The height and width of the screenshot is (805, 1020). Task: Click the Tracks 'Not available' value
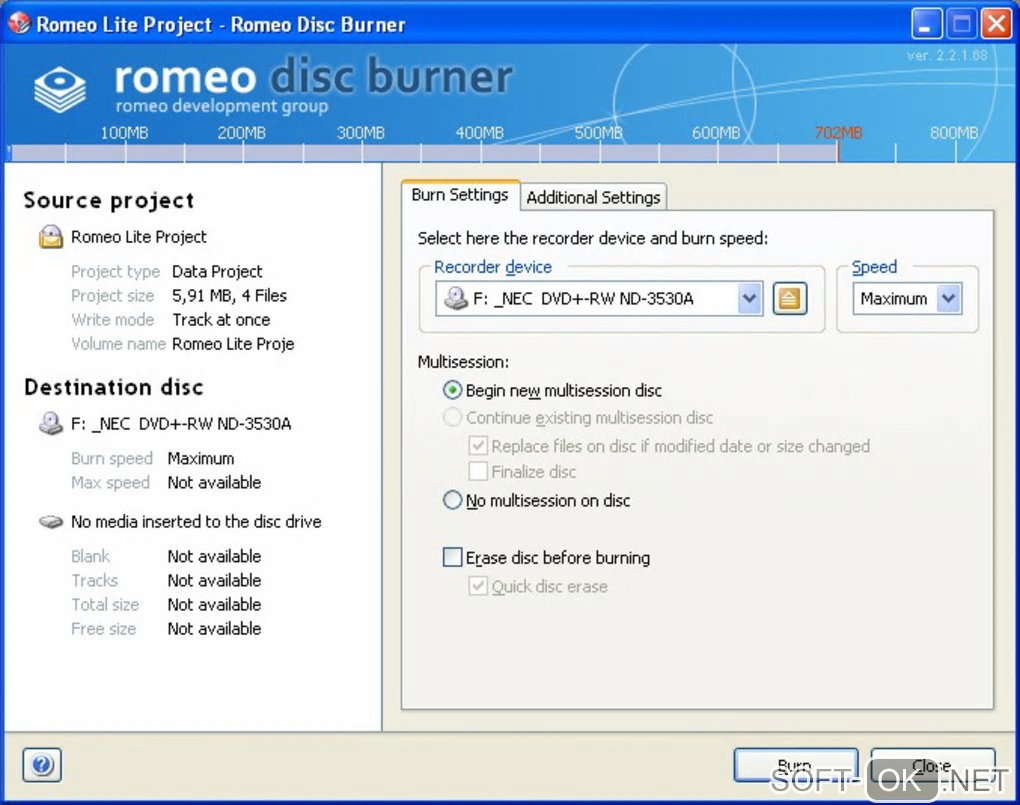click(x=215, y=580)
